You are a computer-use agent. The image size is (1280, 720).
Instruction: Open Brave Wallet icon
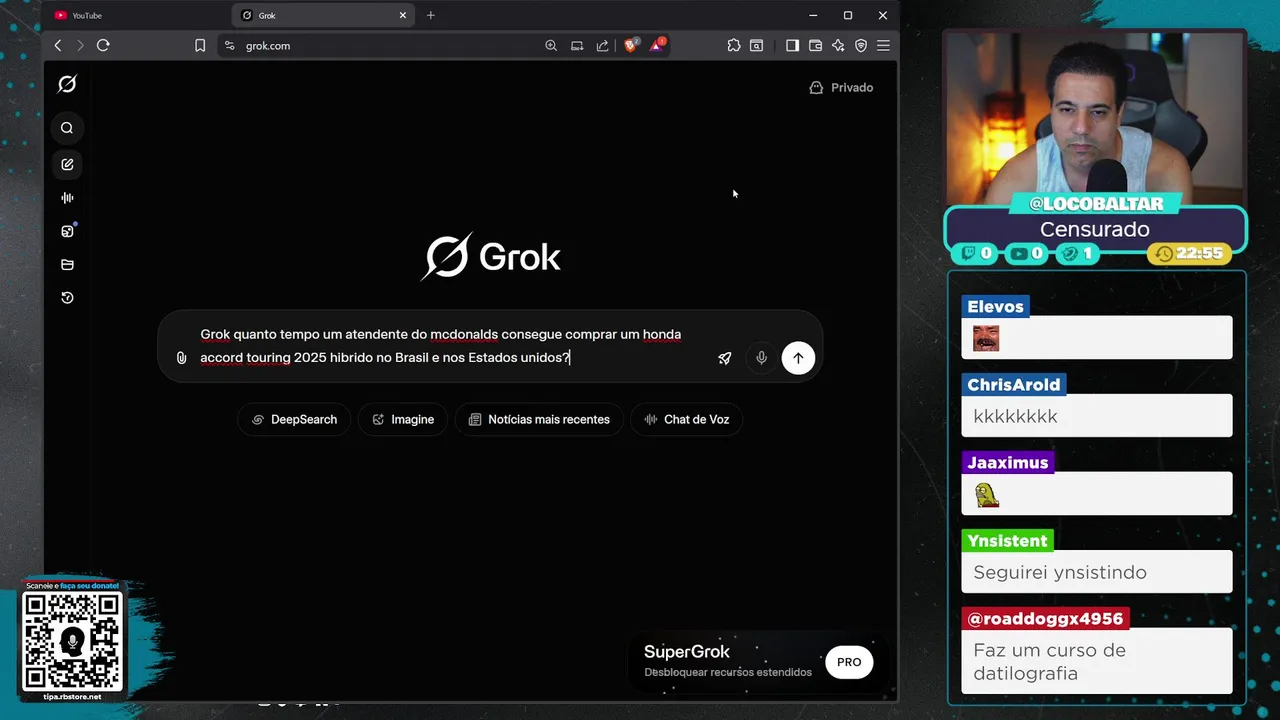[x=815, y=45]
